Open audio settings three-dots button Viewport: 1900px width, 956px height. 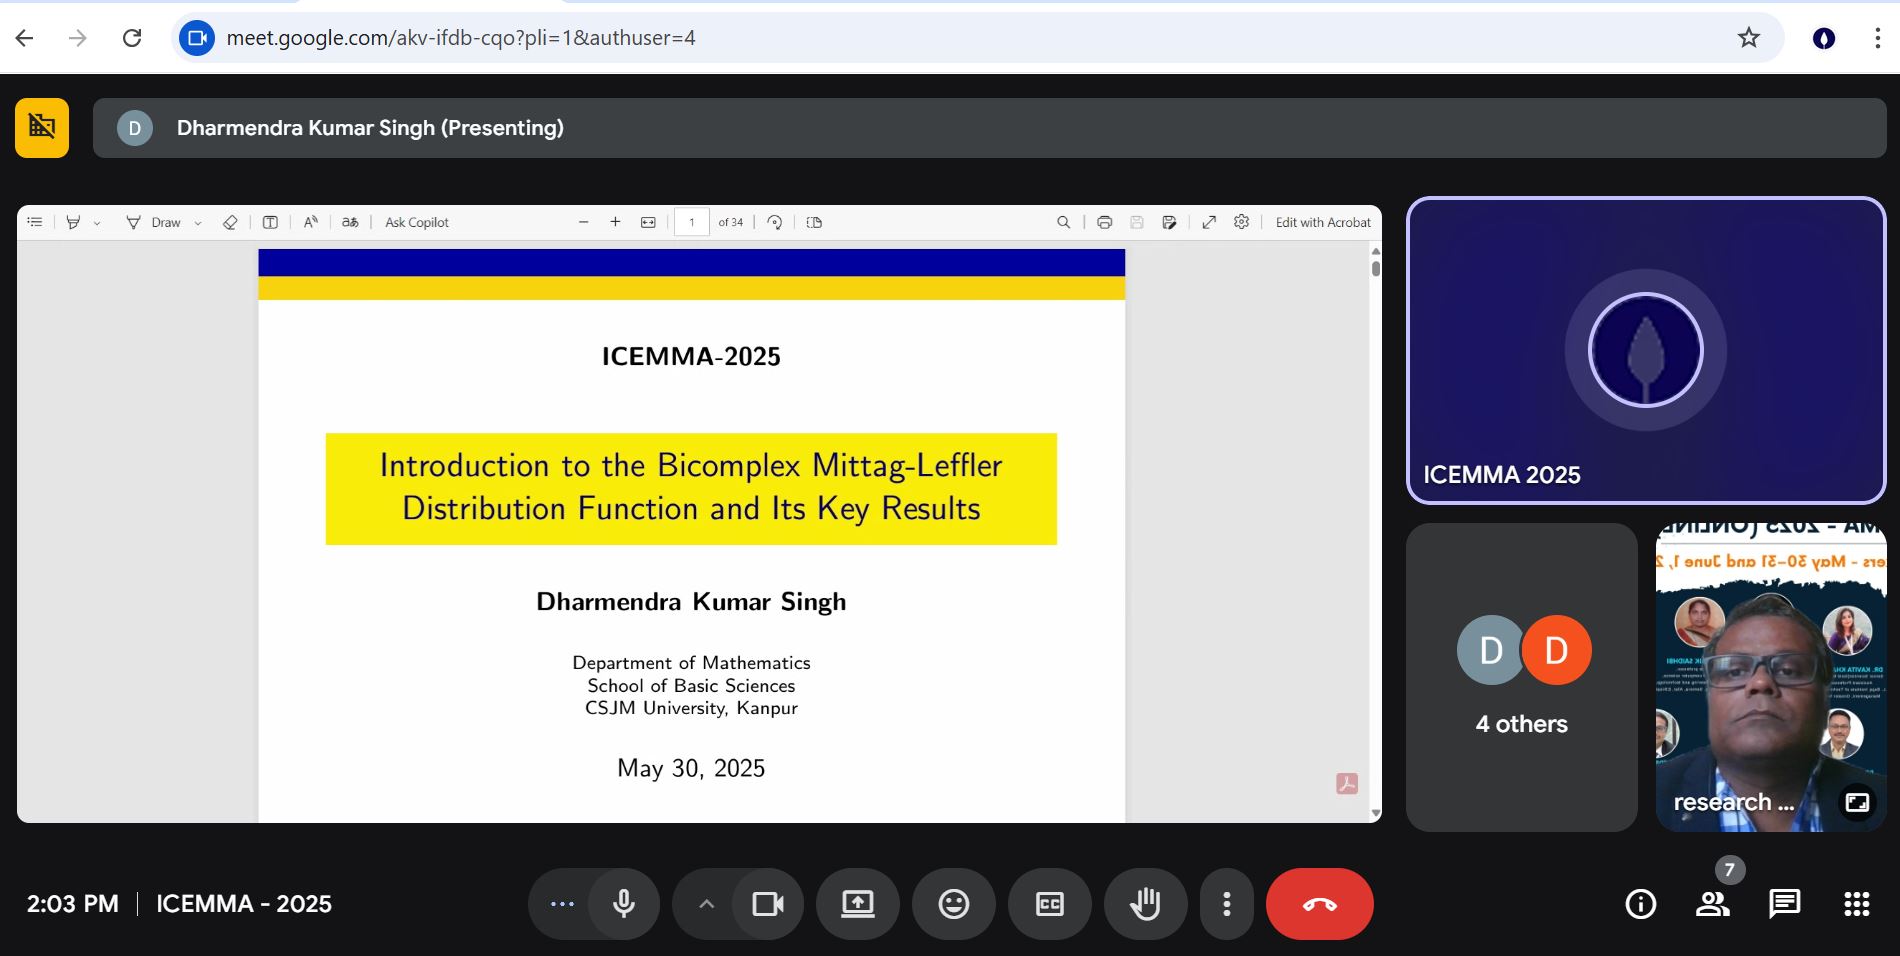pyautogui.click(x=562, y=904)
